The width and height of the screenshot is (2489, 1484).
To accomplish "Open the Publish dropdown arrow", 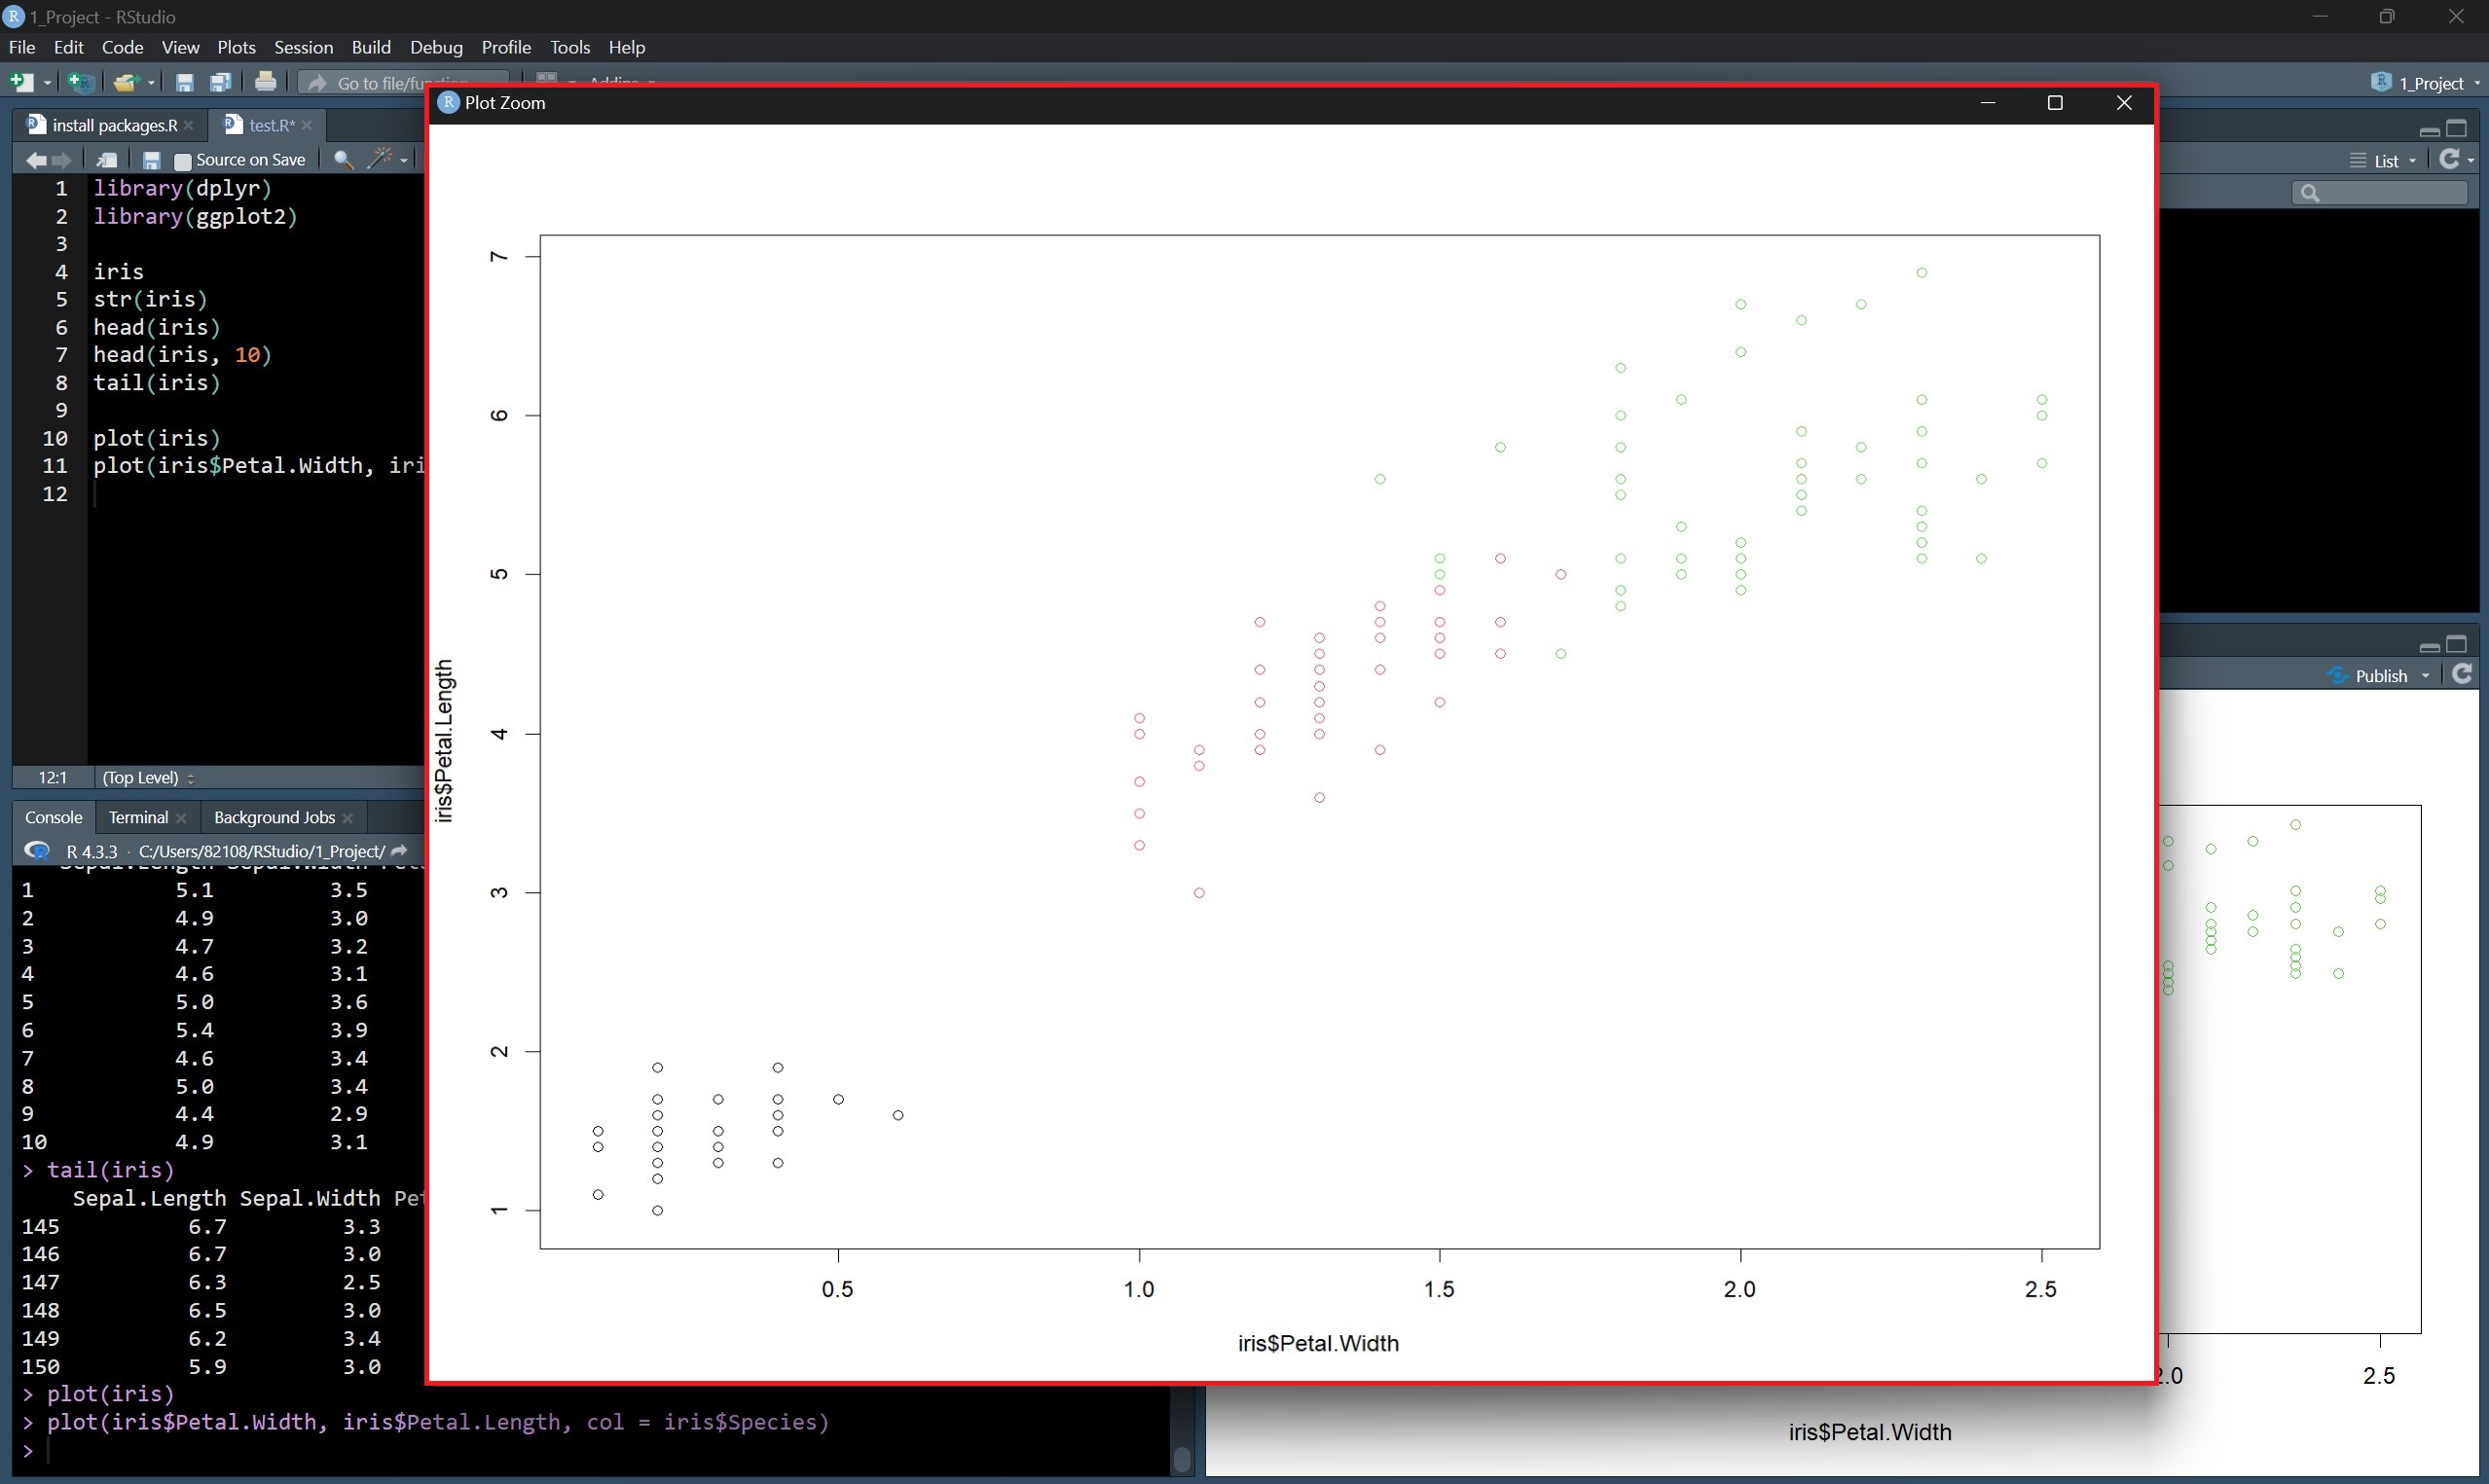I will point(2425,676).
